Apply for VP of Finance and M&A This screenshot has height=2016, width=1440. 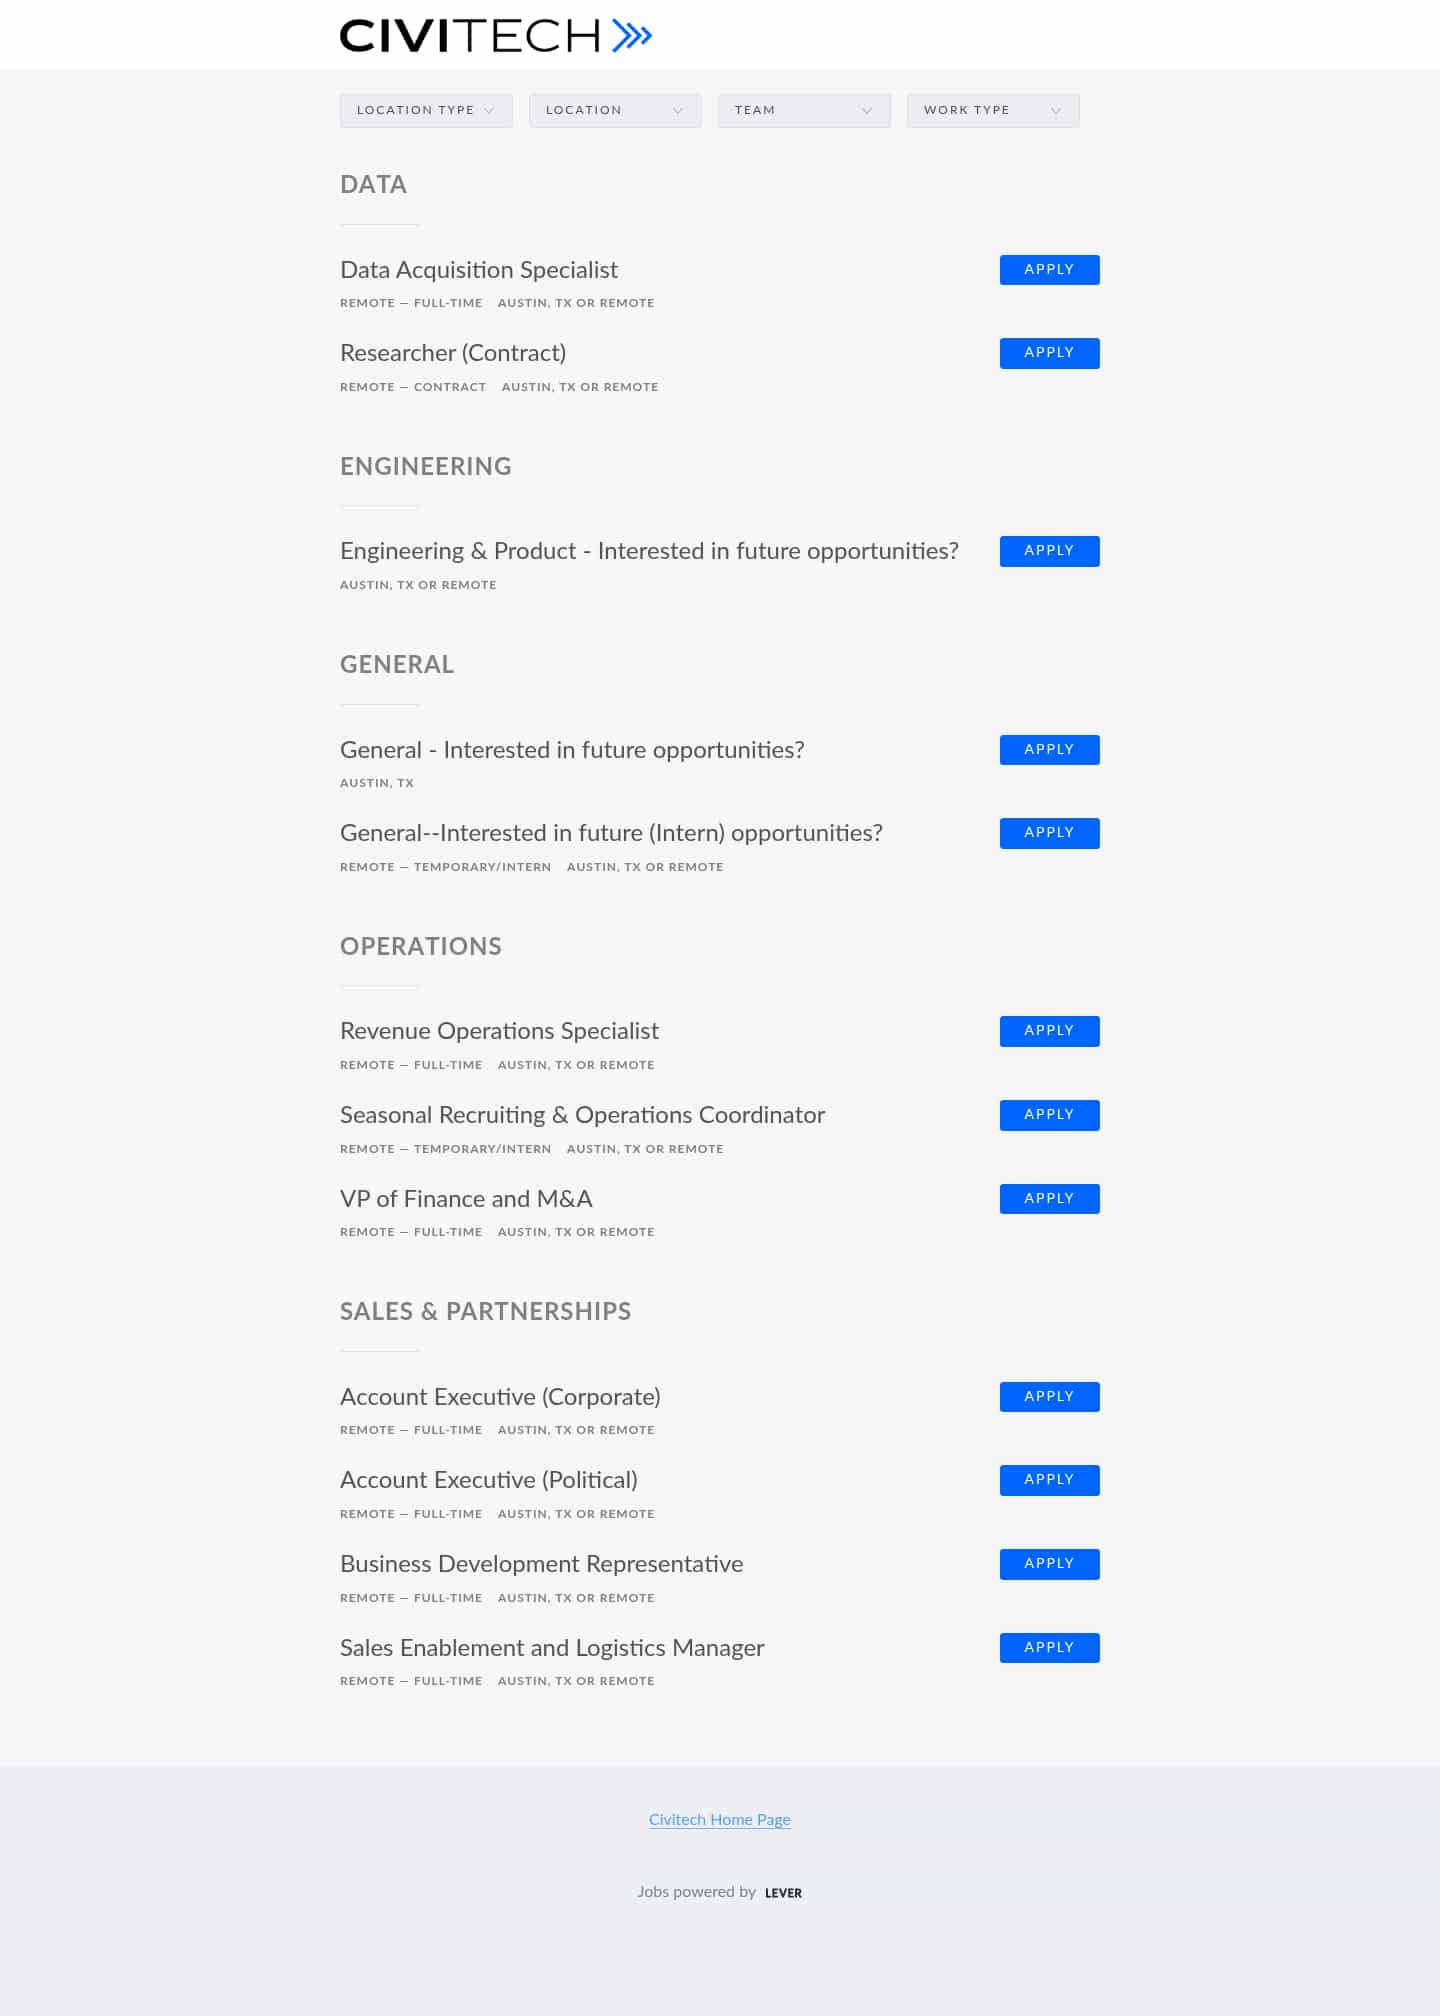(1049, 1199)
